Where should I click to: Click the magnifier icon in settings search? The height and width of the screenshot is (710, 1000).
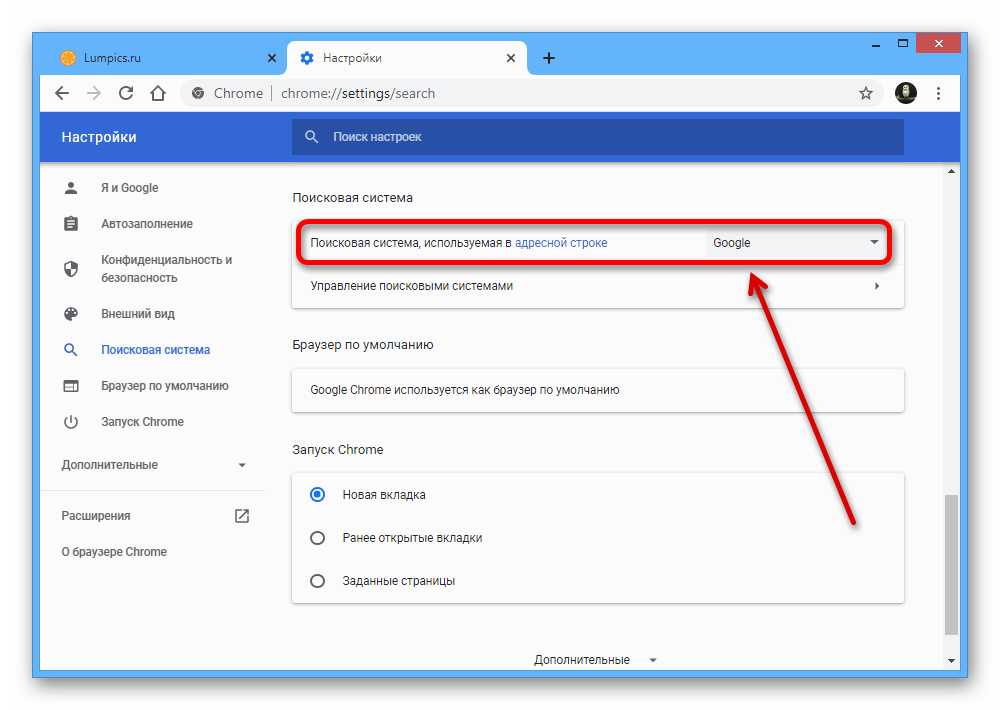click(311, 137)
